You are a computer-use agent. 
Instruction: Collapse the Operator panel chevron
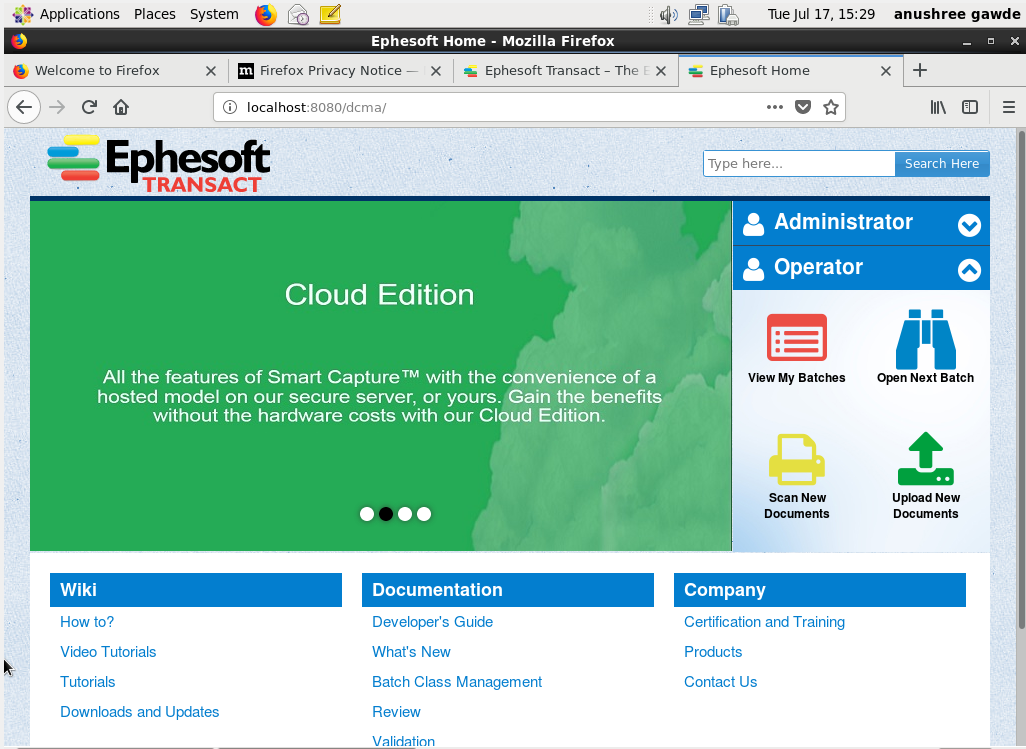click(x=969, y=270)
